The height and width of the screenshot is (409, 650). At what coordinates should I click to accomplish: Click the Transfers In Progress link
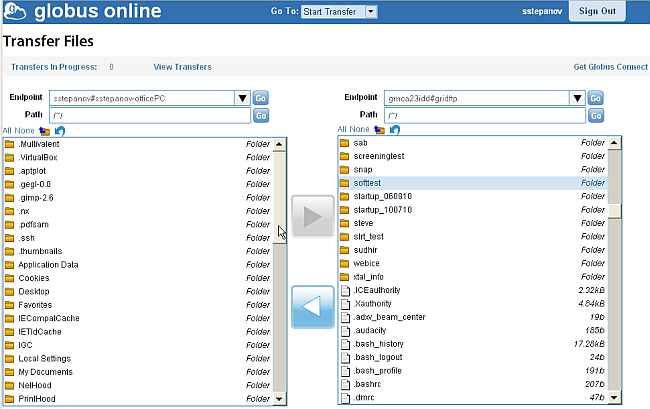[x=54, y=67]
